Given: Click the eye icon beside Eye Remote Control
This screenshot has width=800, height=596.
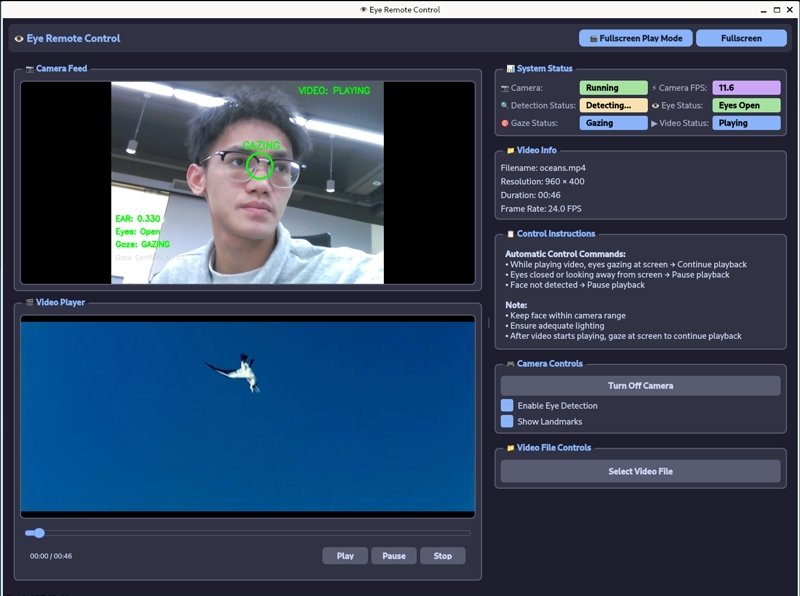Looking at the screenshot, I should click(19, 39).
